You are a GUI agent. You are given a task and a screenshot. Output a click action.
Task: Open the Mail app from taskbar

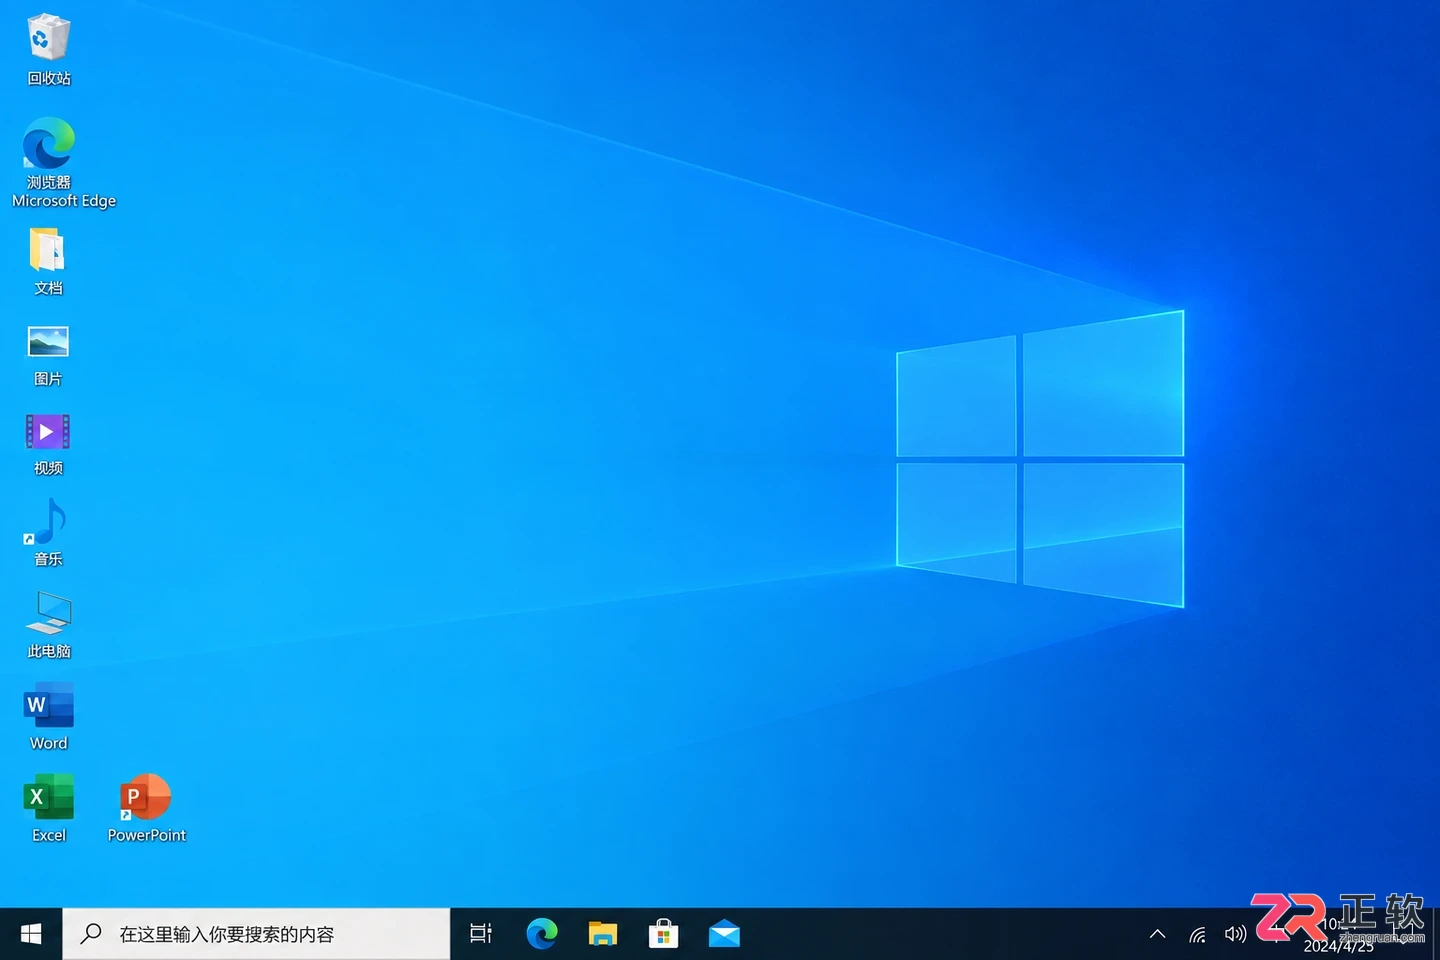(724, 934)
